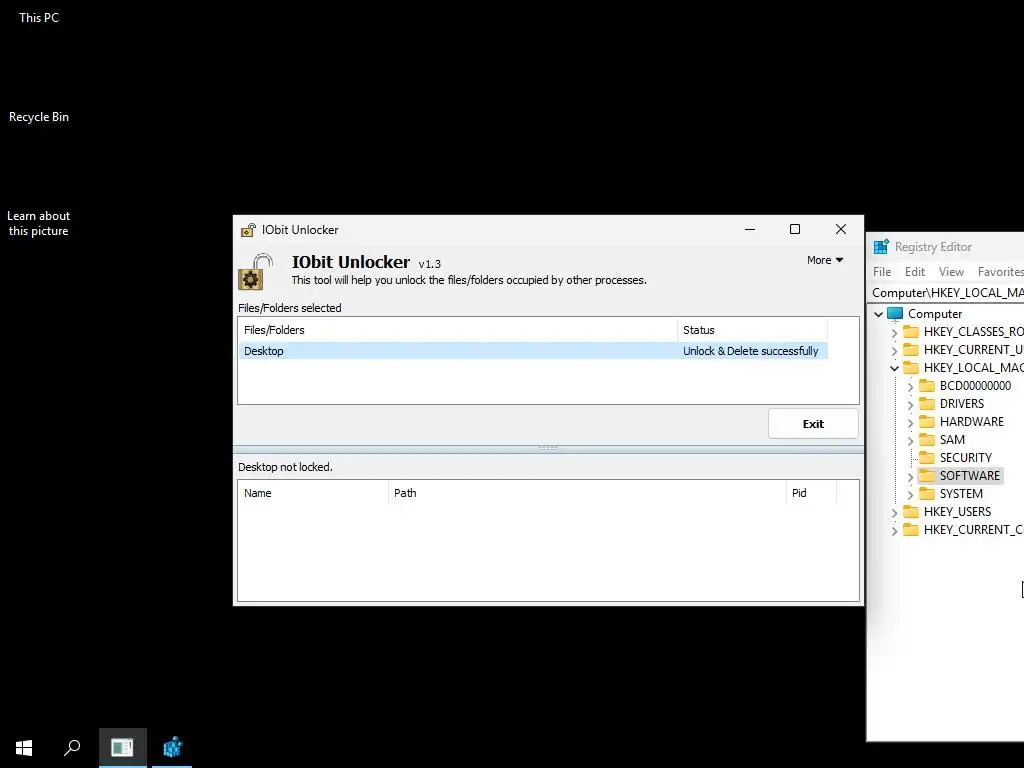Select the Computer computer icon in tree
Screen dimensions: 1024x768
pyautogui.click(x=895, y=313)
